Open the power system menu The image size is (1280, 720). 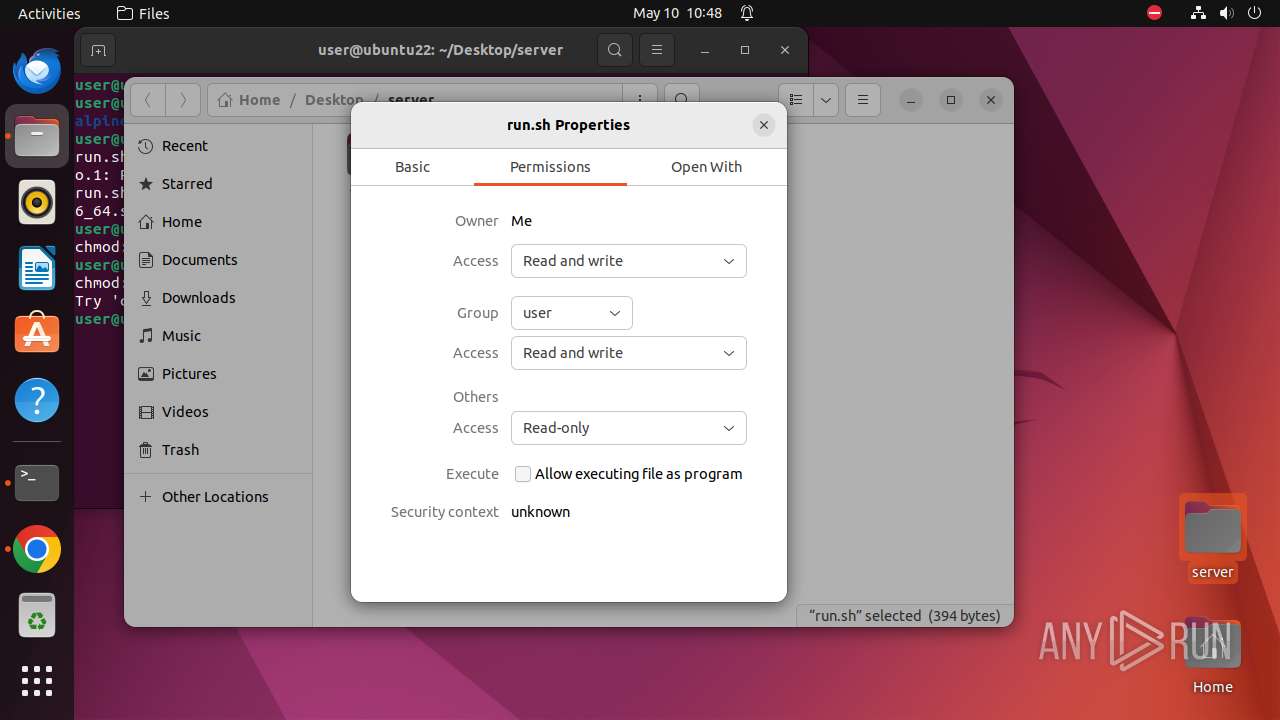pos(1254,13)
